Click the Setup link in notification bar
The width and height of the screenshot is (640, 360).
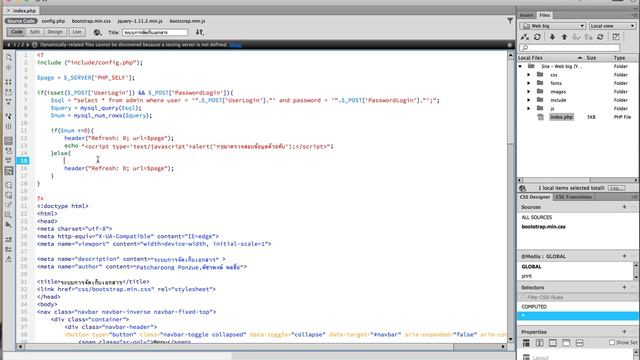click(x=235, y=44)
